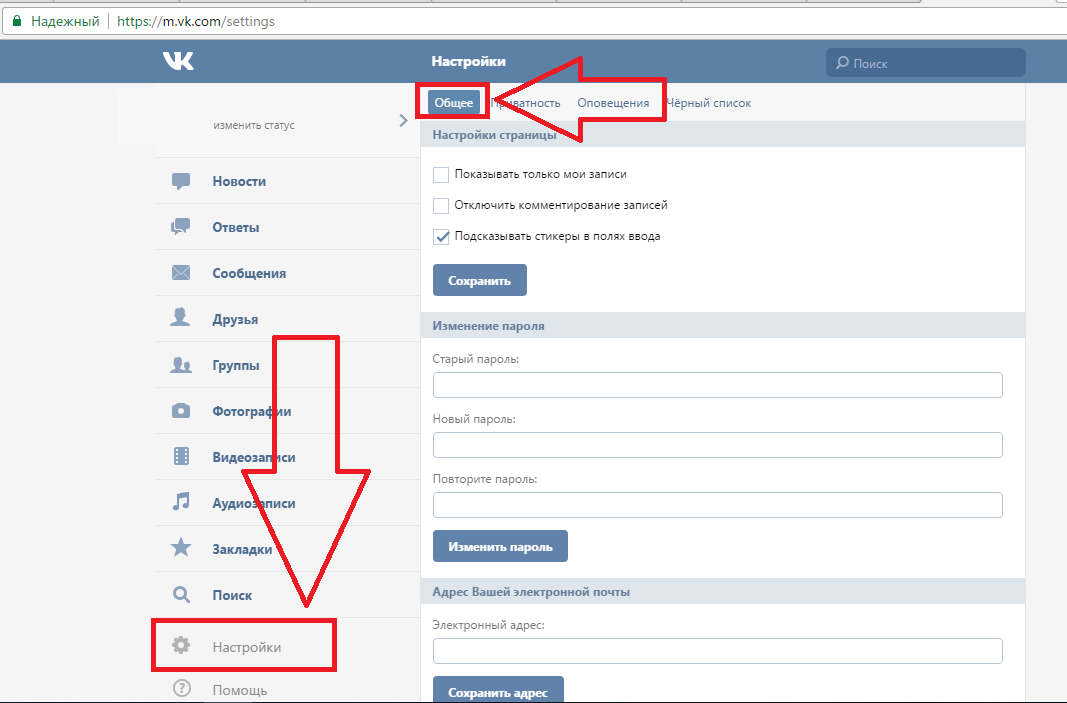This screenshot has height=703, width=1067.
Task: Click the Поиск magnifier icon in sidebar
Action: tap(181, 595)
